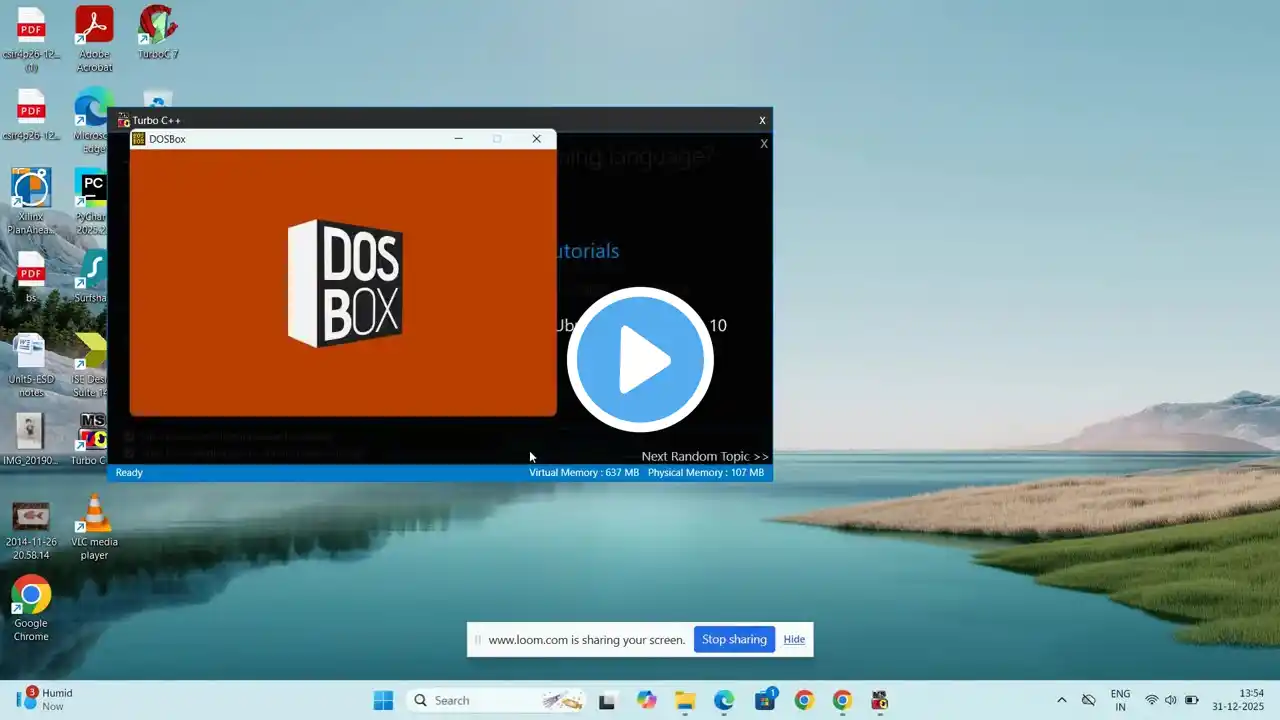Select the bs PDF file on desktop
Viewport: 1280px width, 720px height.
pos(31,277)
